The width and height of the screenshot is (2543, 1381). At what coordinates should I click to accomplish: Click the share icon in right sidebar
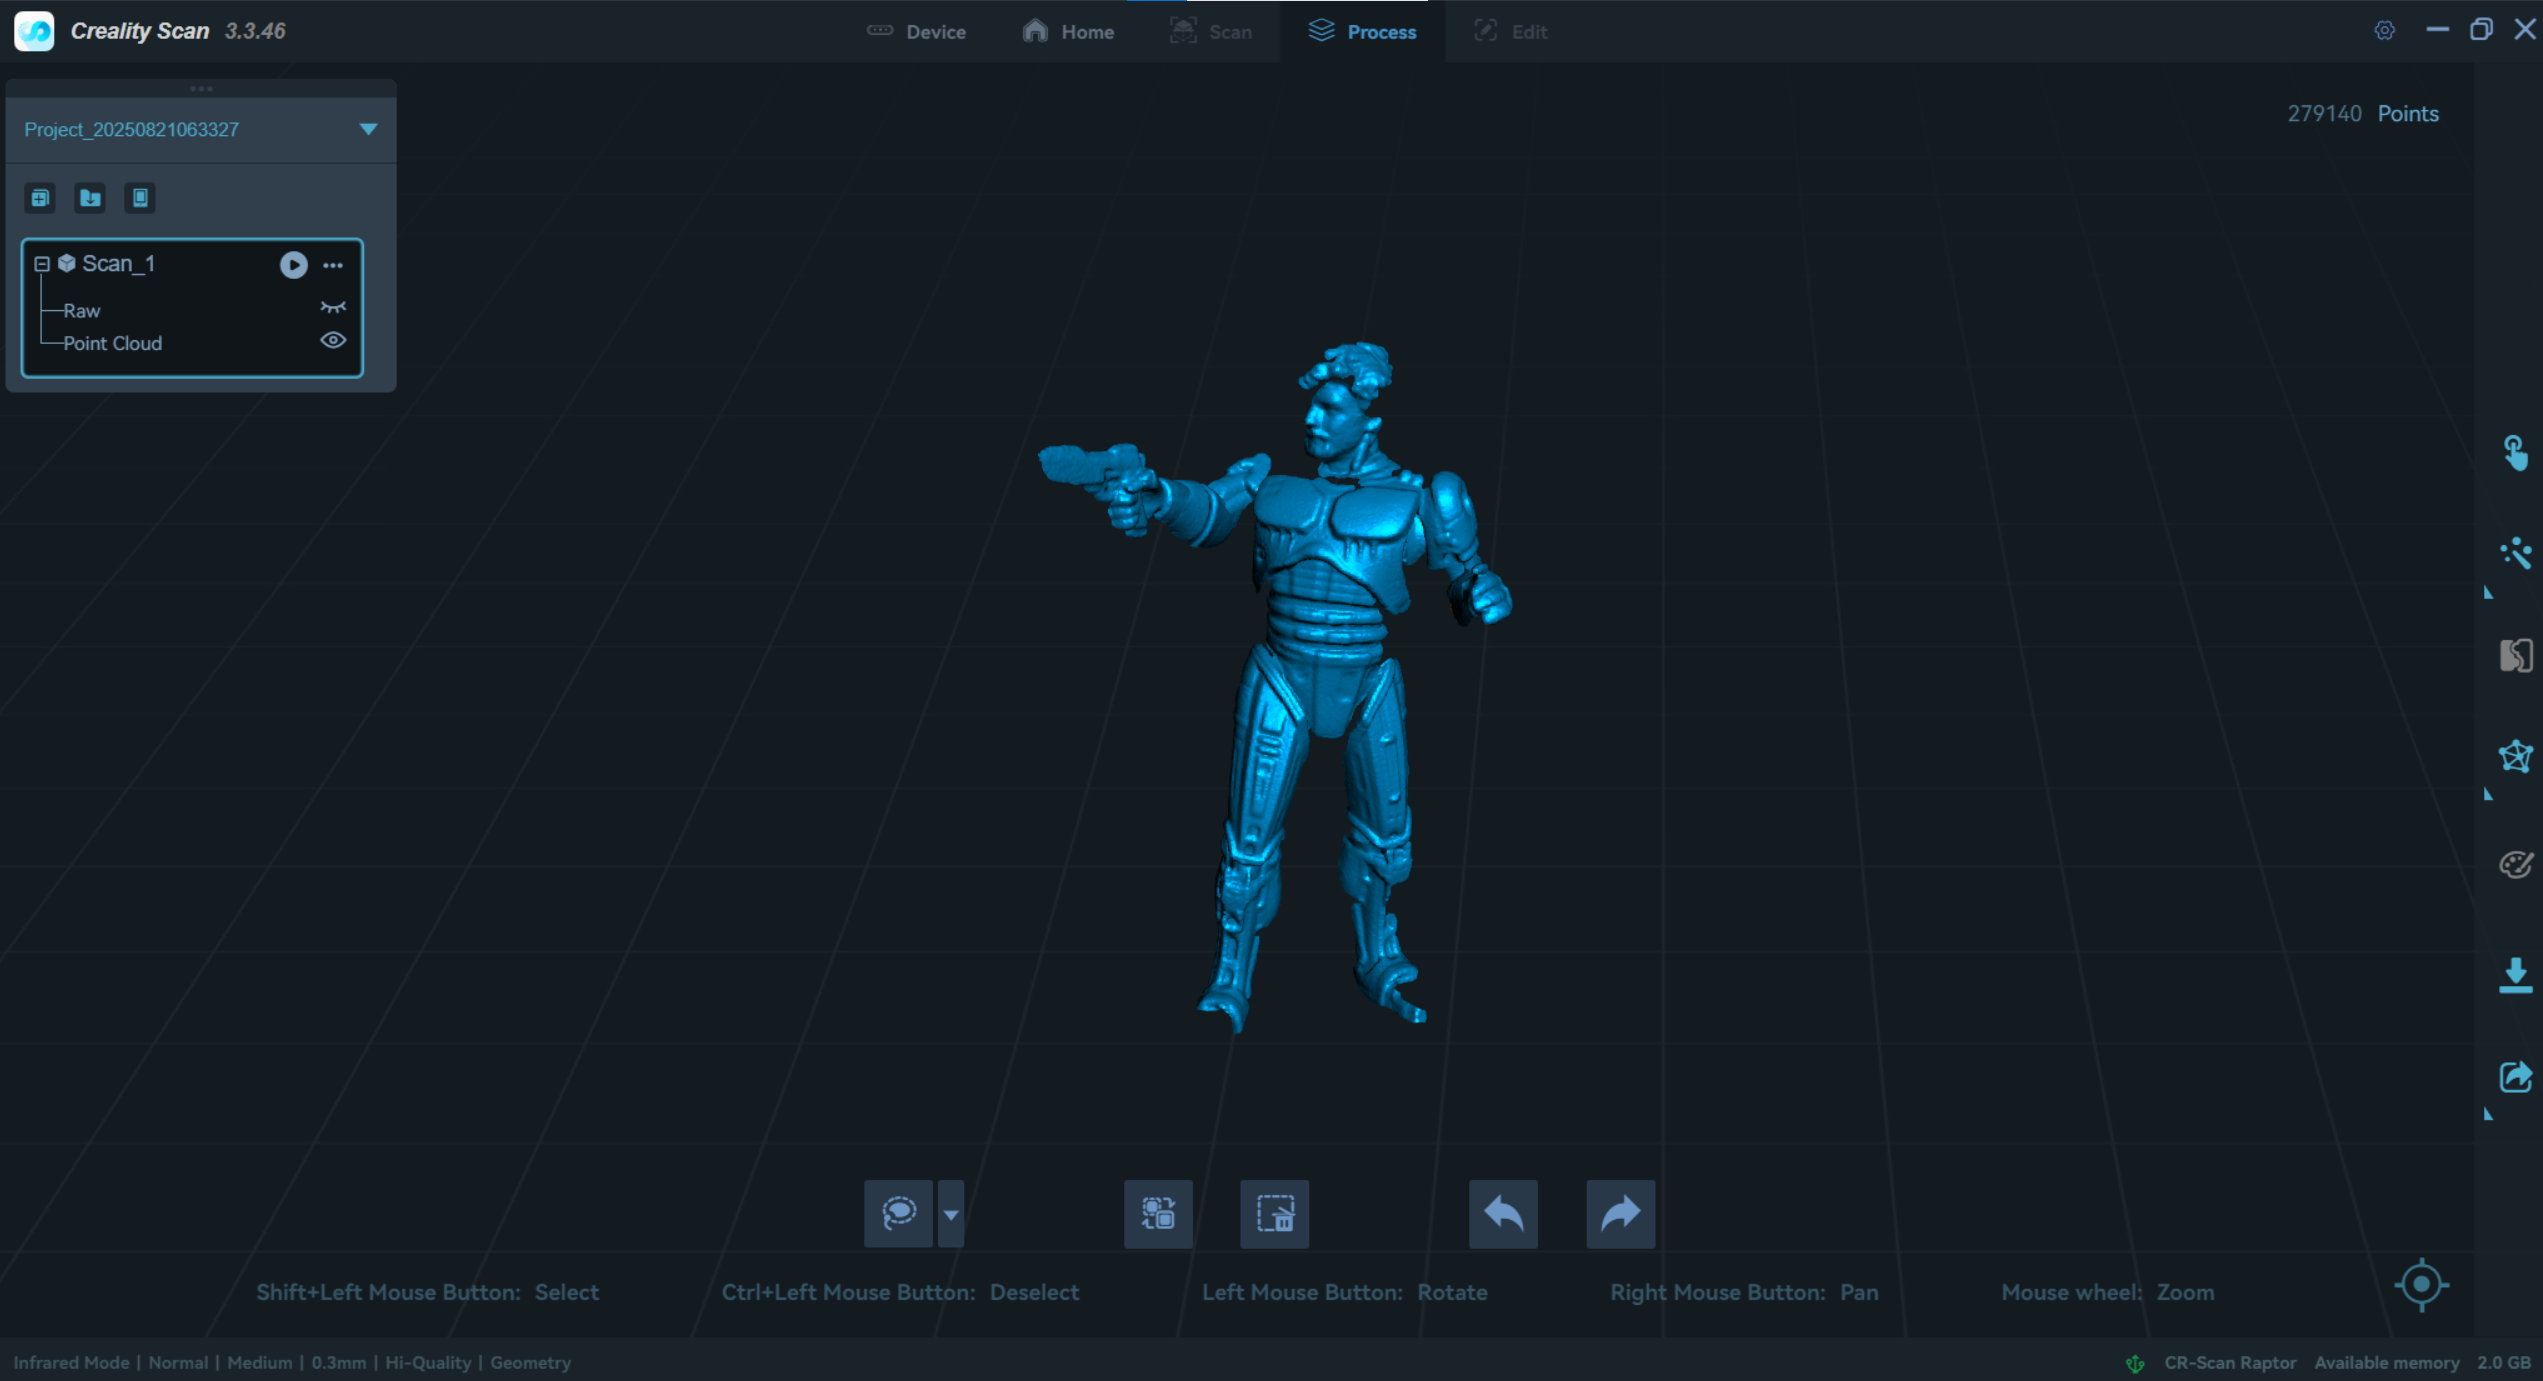tap(2515, 1077)
